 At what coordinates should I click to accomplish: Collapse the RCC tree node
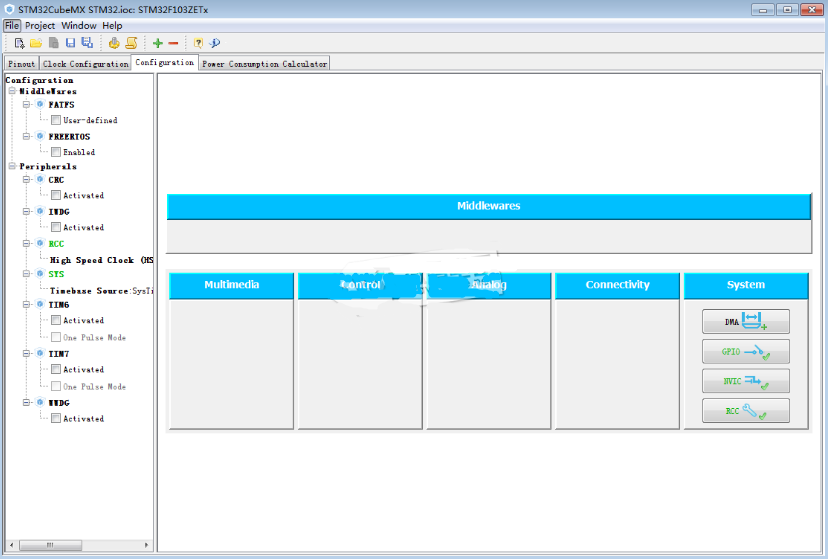[26, 243]
